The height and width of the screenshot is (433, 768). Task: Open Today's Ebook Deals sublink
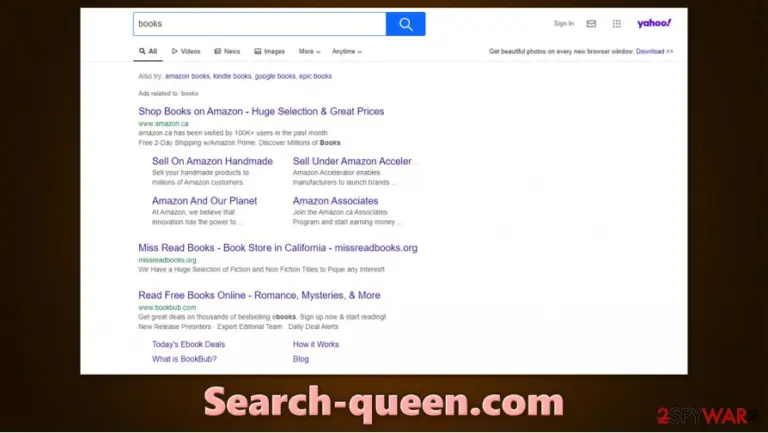pyautogui.click(x=189, y=344)
